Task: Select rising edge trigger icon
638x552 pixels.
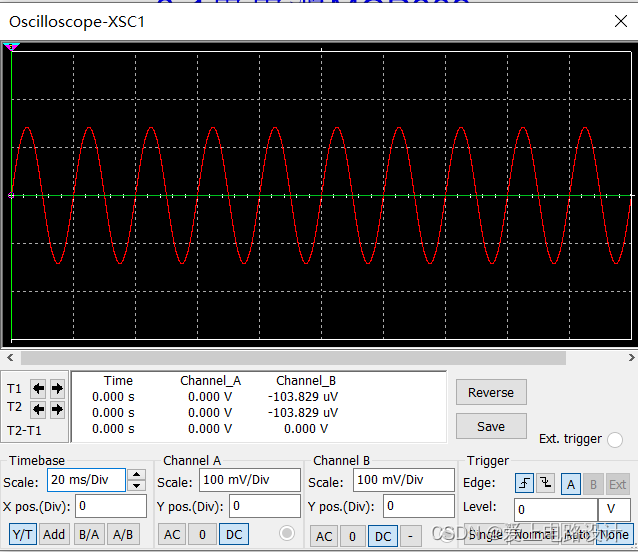Action: point(524,484)
